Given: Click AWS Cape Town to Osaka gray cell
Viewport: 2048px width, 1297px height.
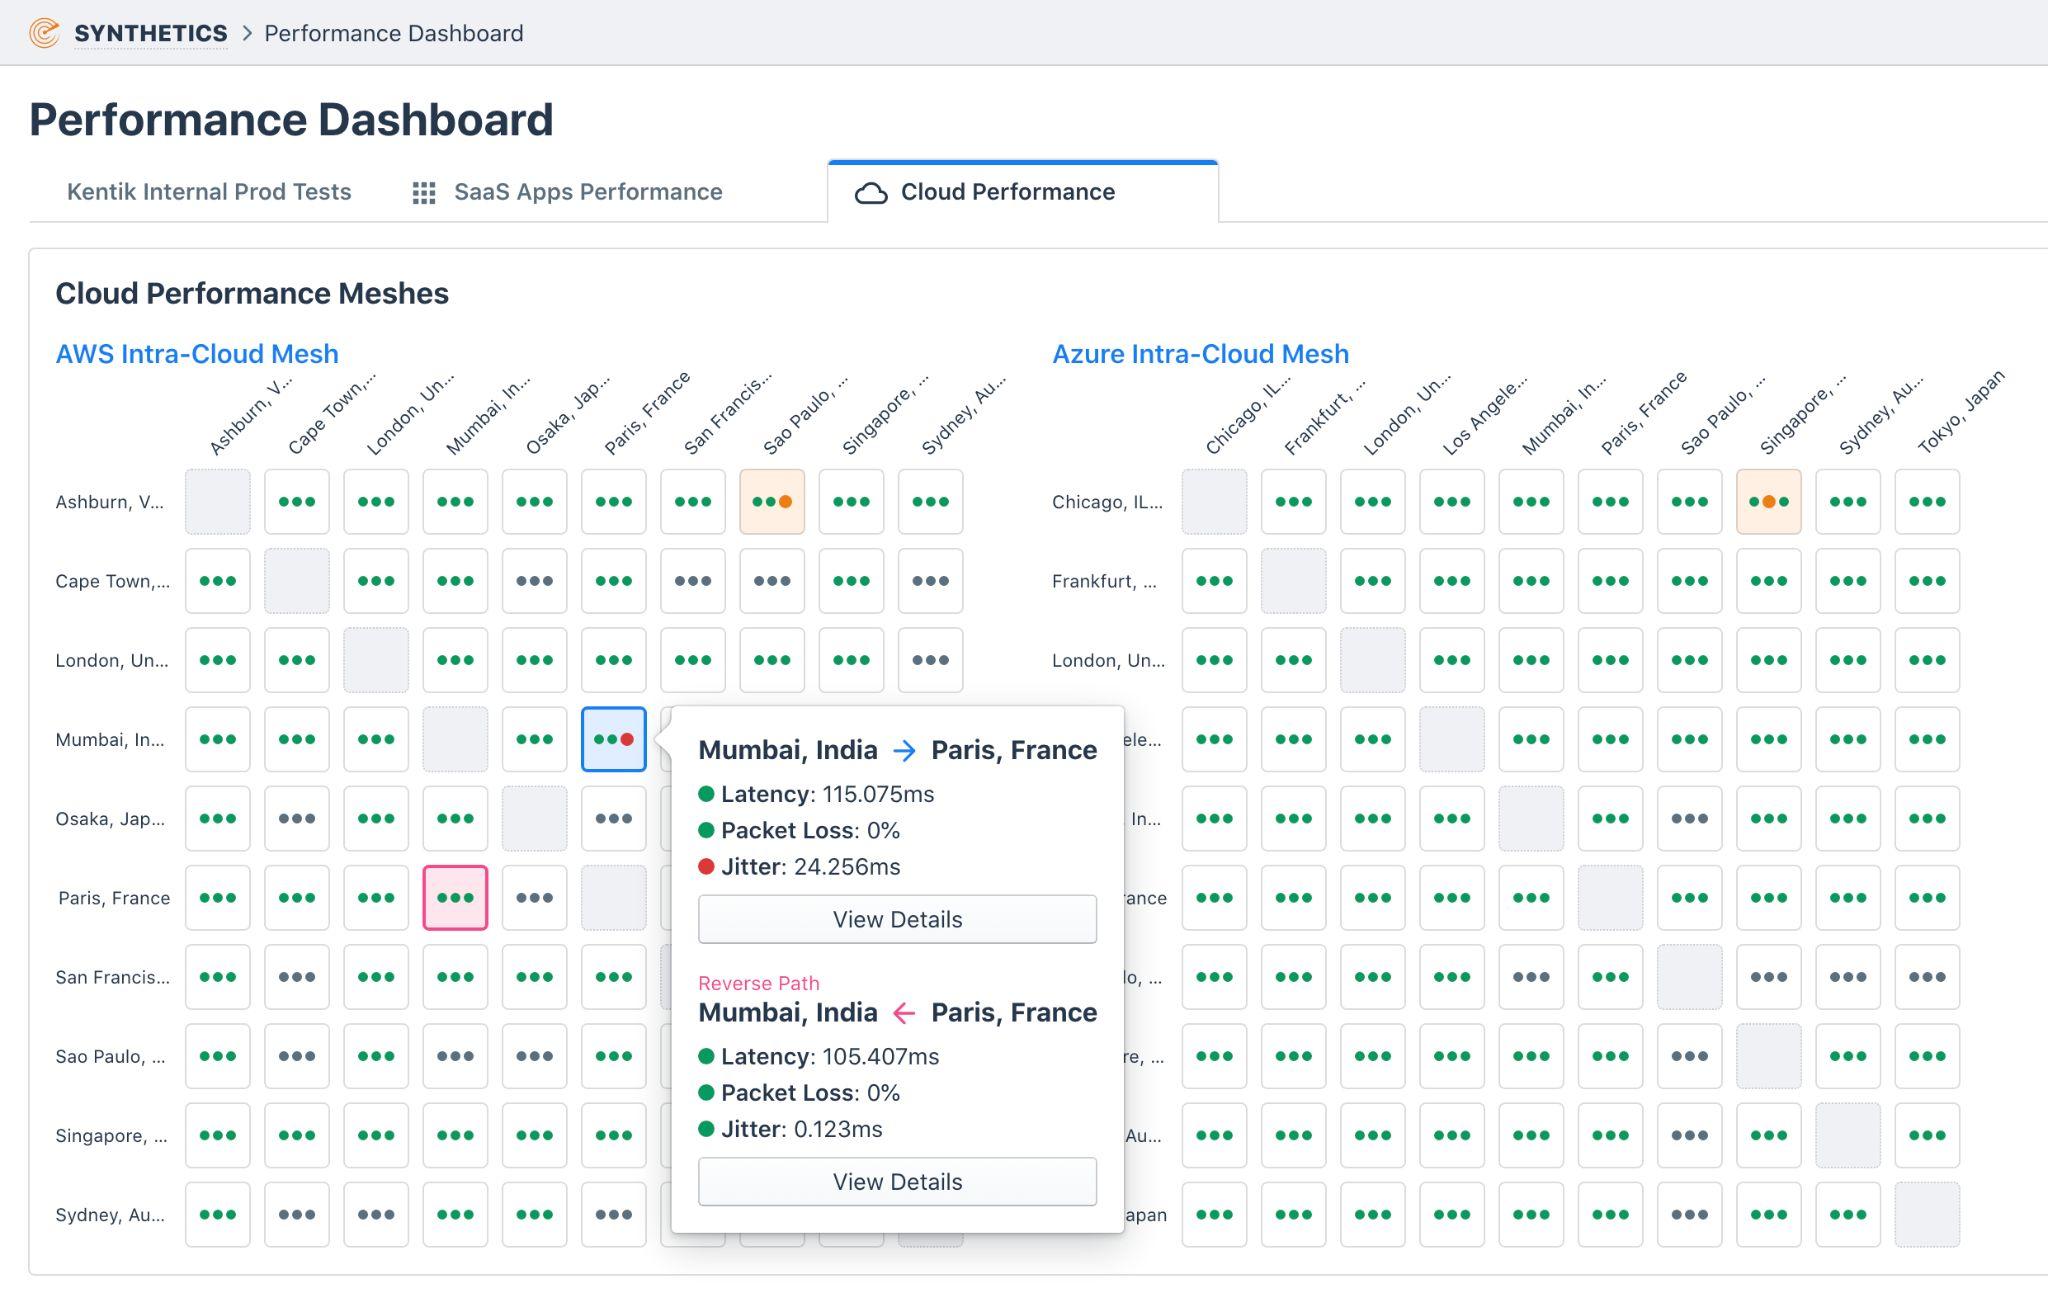Looking at the screenshot, I should pyautogui.click(x=534, y=581).
